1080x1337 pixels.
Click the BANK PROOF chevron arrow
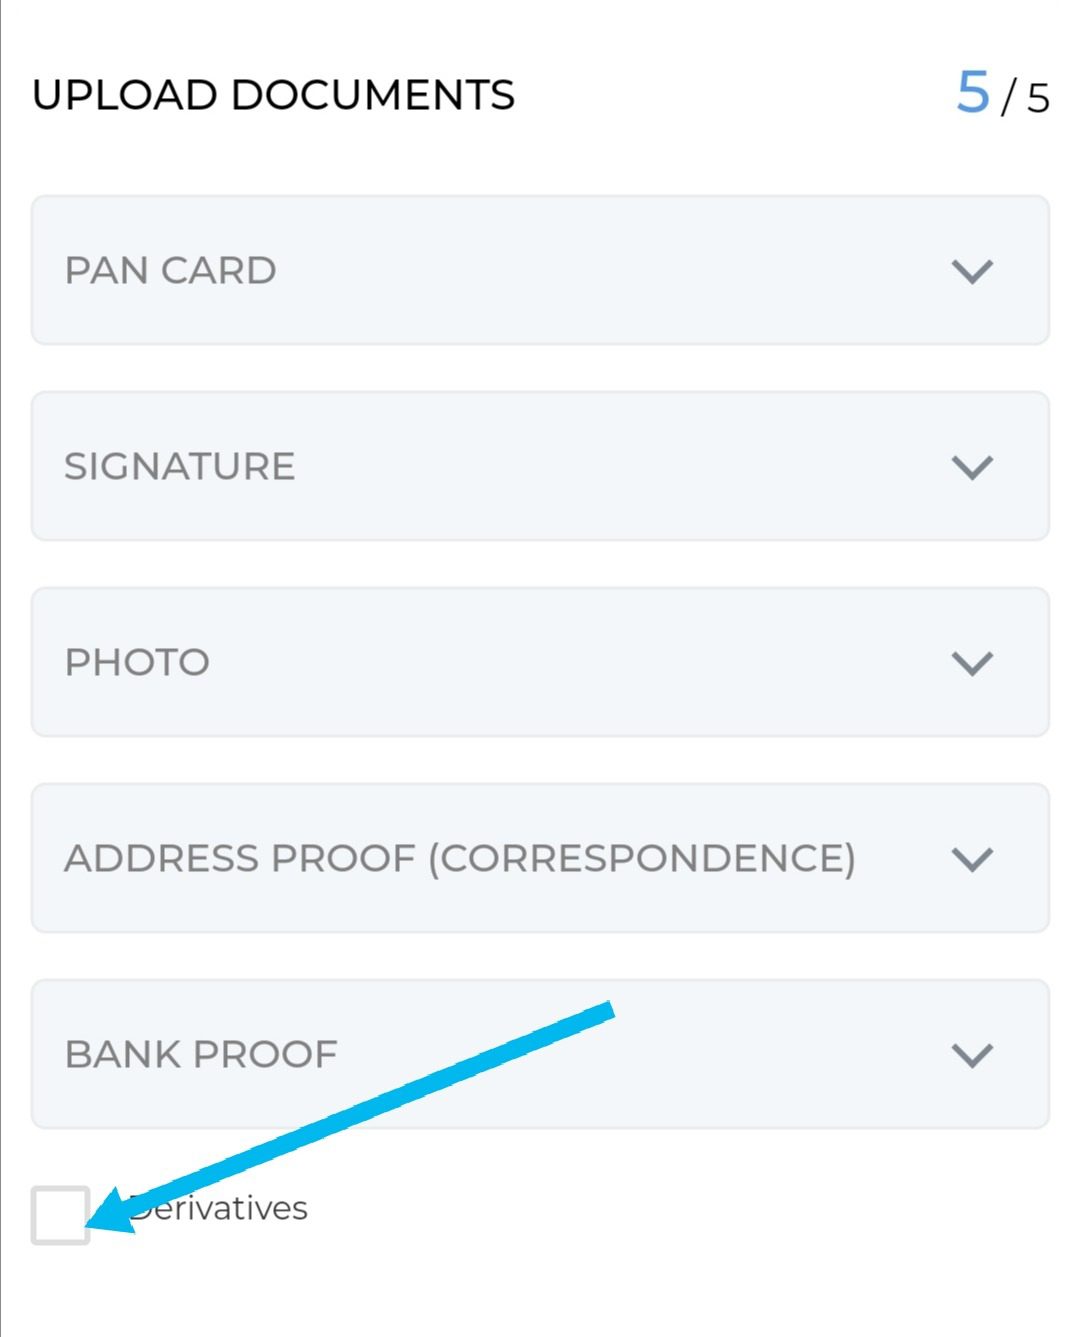click(x=971, y=1055)
